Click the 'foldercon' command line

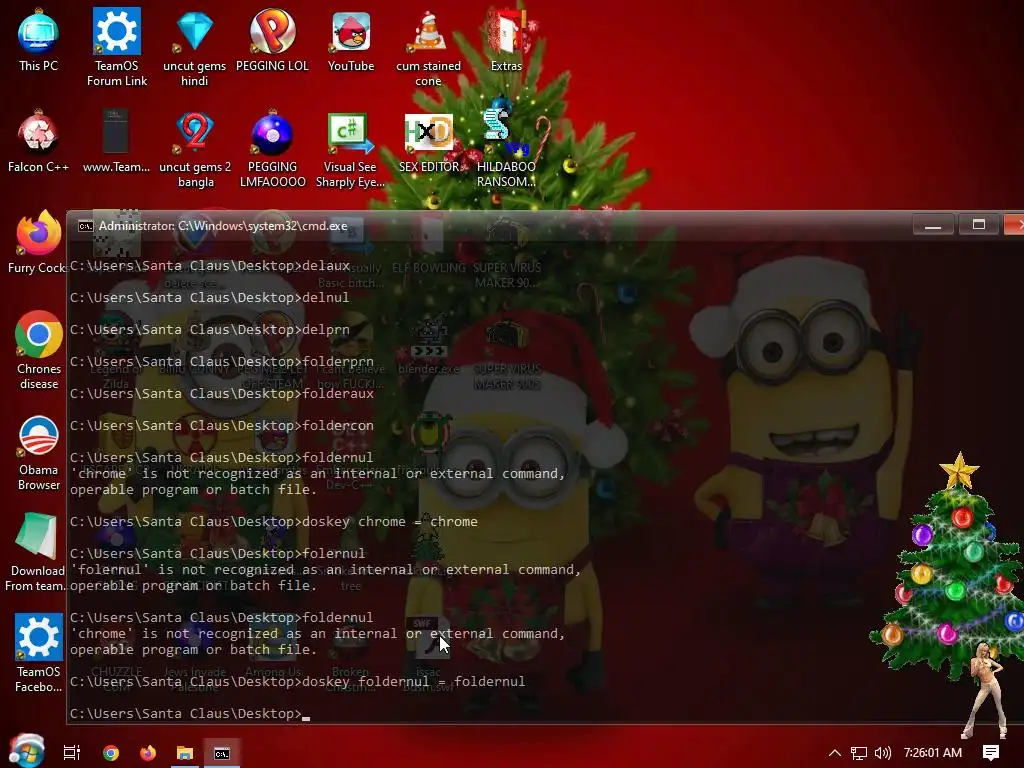(222, 426)
